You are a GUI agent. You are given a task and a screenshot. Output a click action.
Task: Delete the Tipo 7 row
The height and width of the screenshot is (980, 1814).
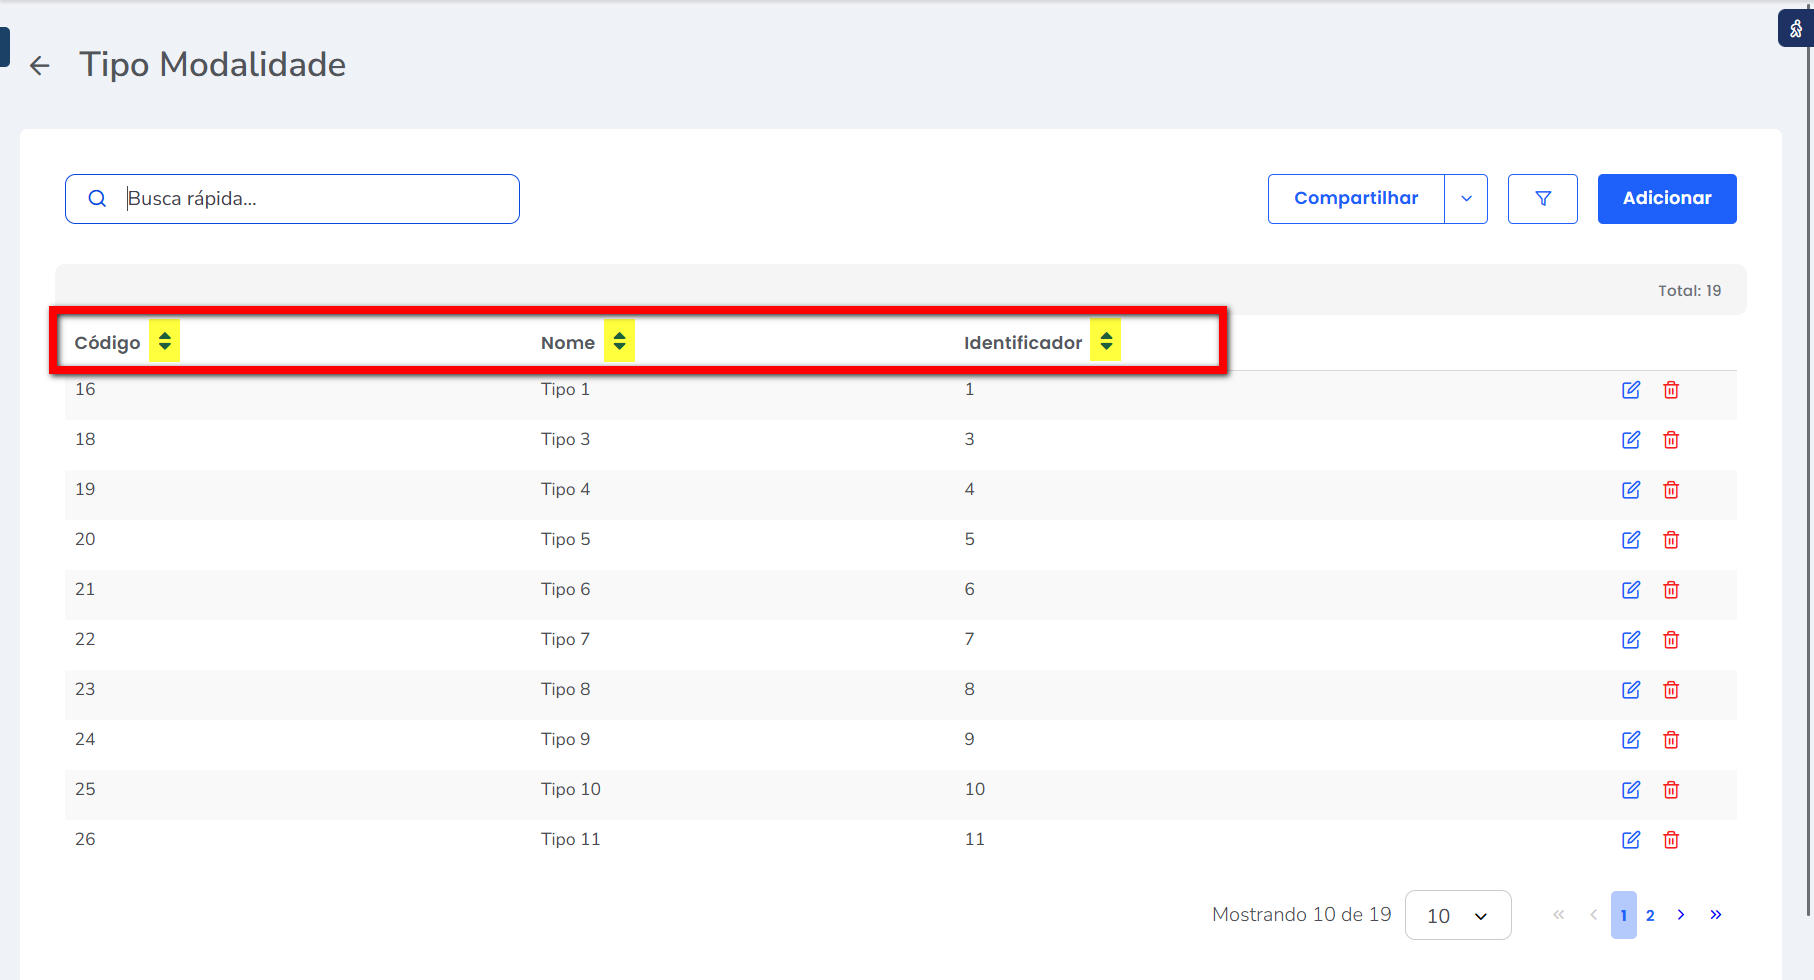1670,640
